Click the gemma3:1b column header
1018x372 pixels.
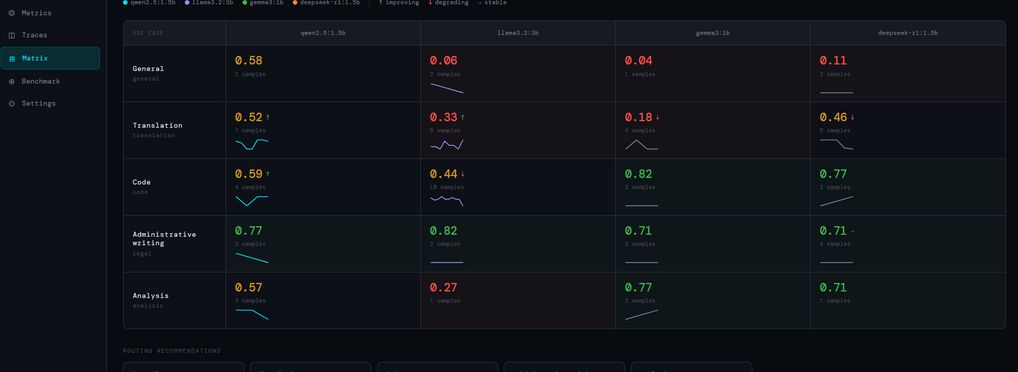713,33
